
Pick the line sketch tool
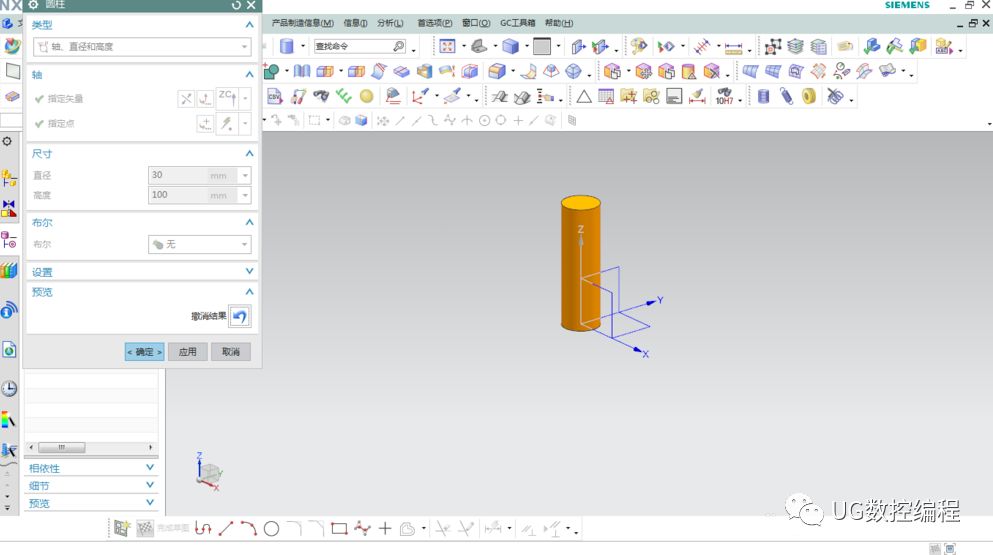click(x=226, y=528)
